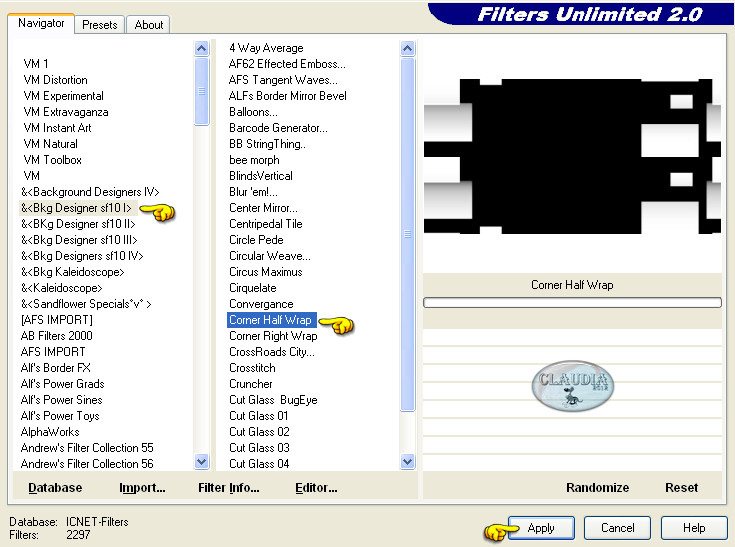Choose the Circular Weave... filter
This screenshot has width=735, height=547.
pos(270,255)
